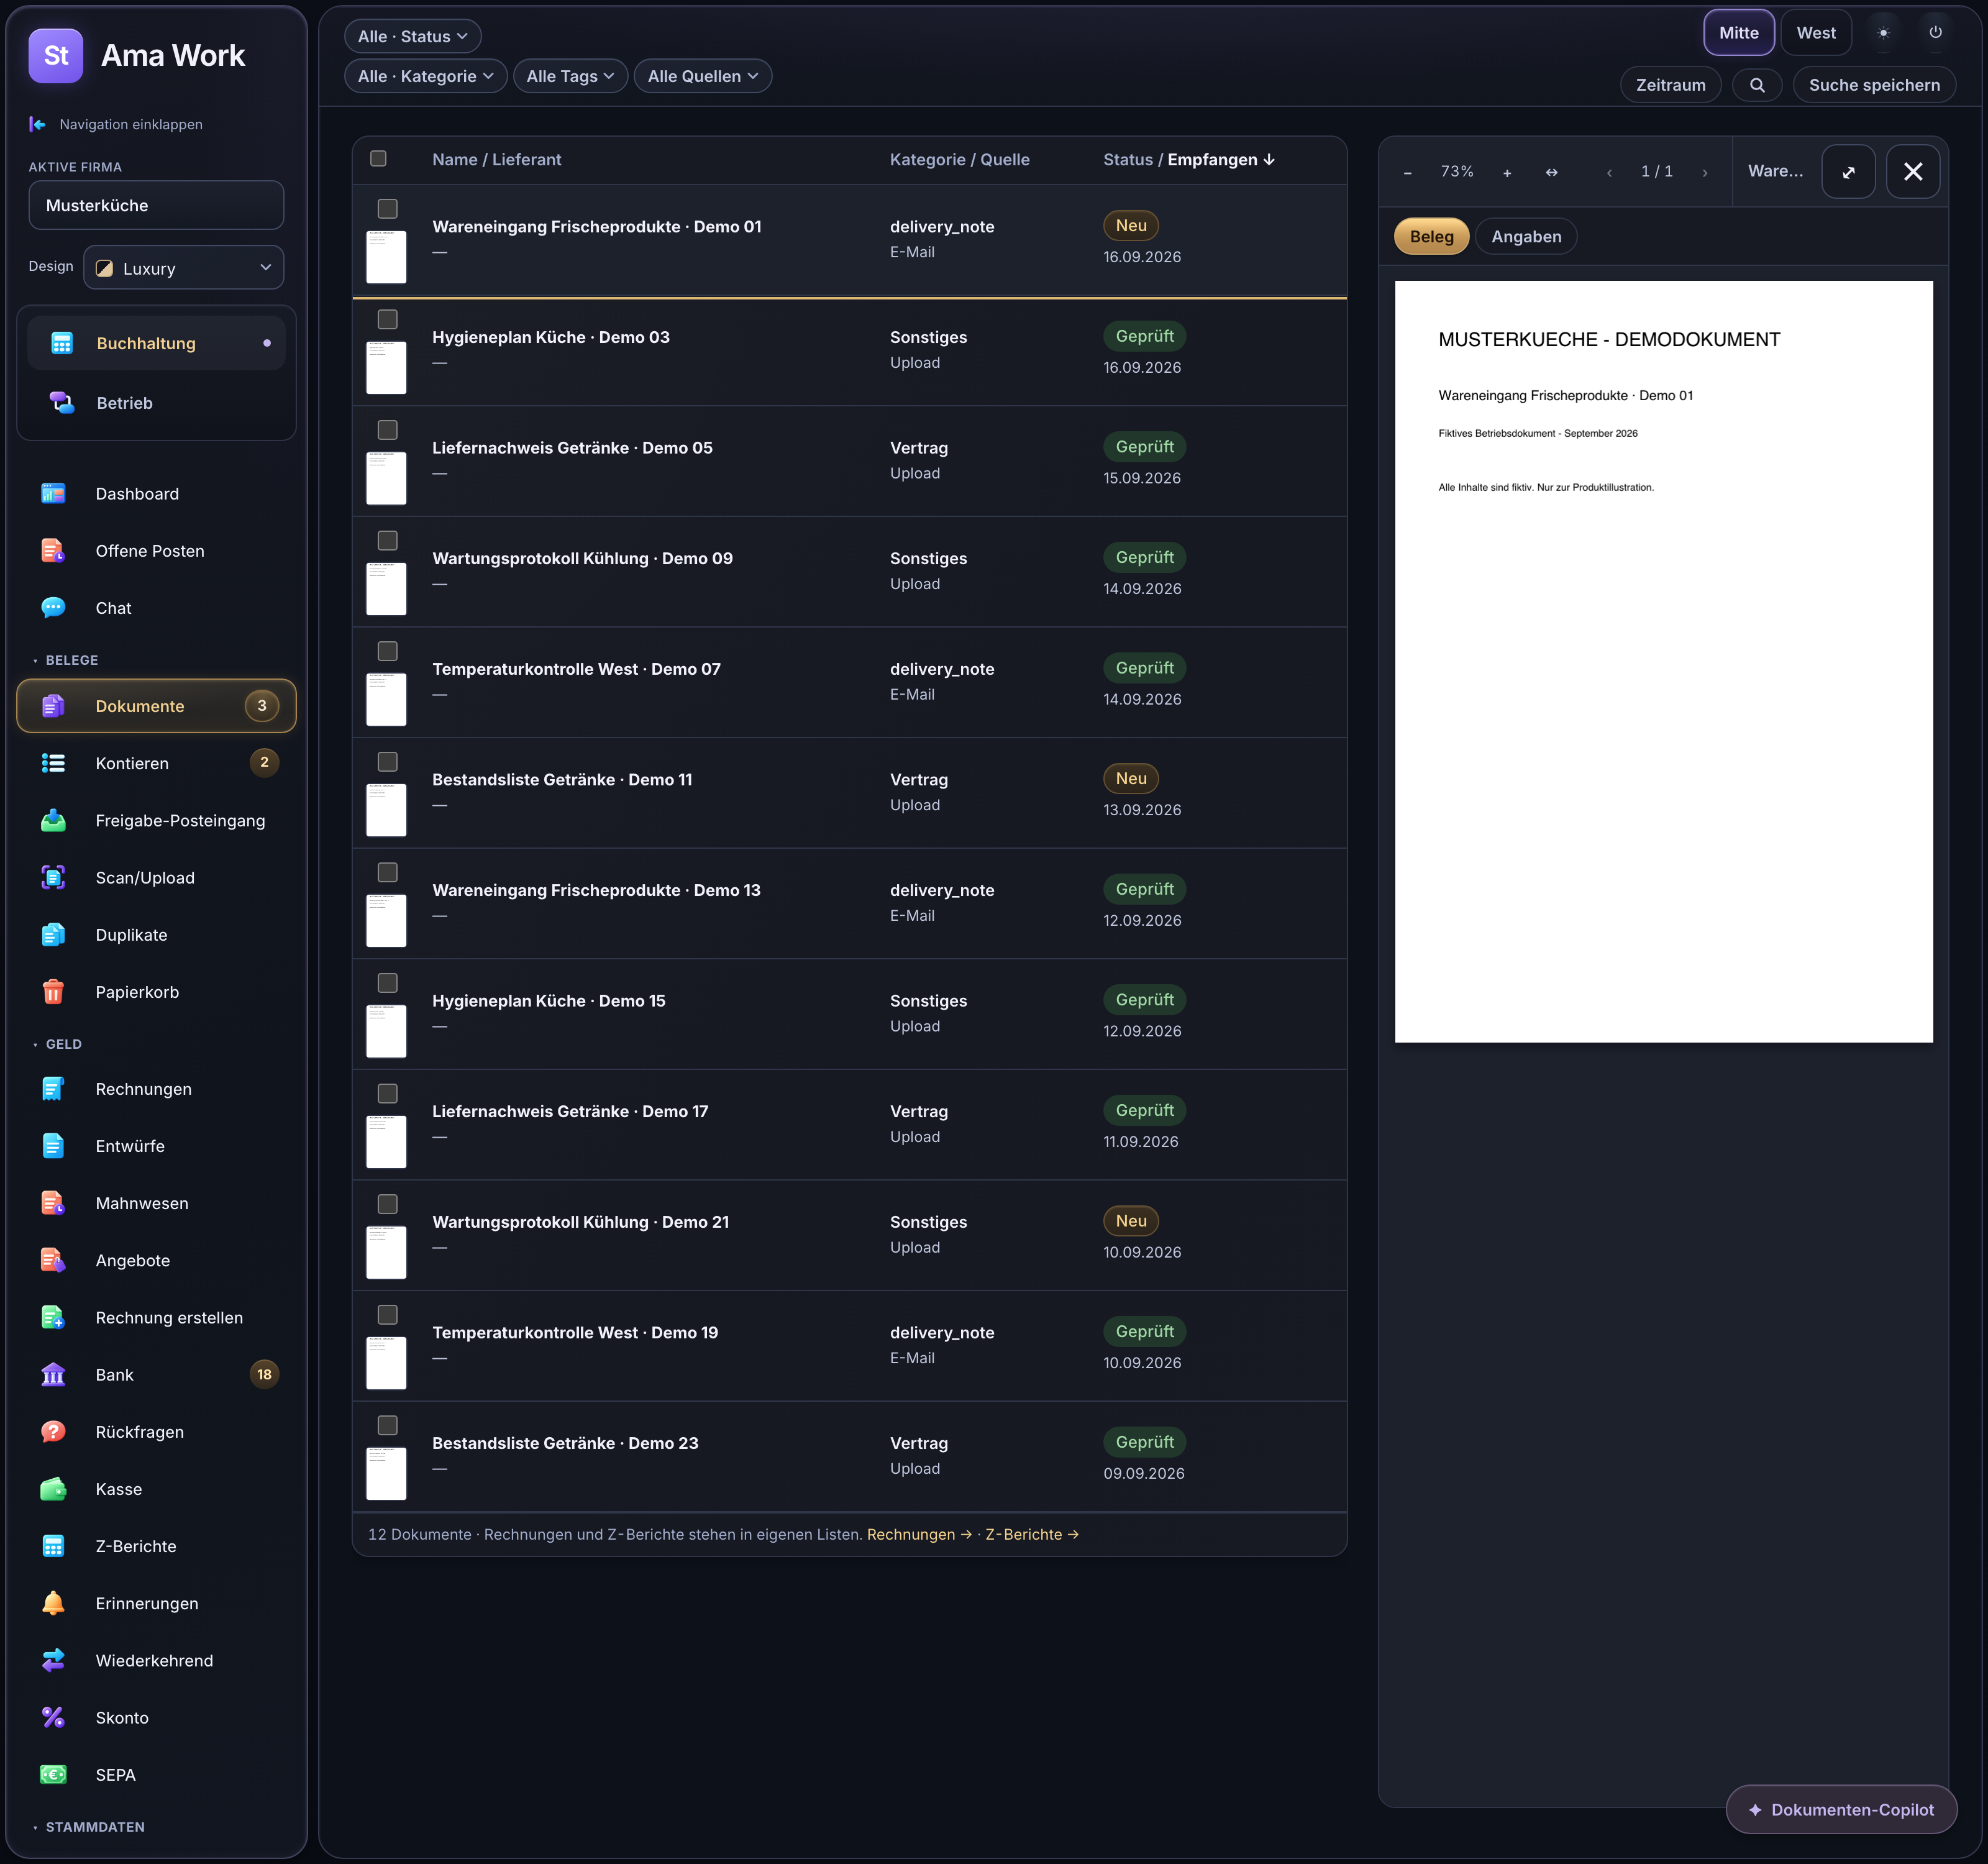Image resolution: width=1988 pixels, height=1864 pixels.
Task: Switch to the Angaben tab
Action: click(x=1526, y=237)
